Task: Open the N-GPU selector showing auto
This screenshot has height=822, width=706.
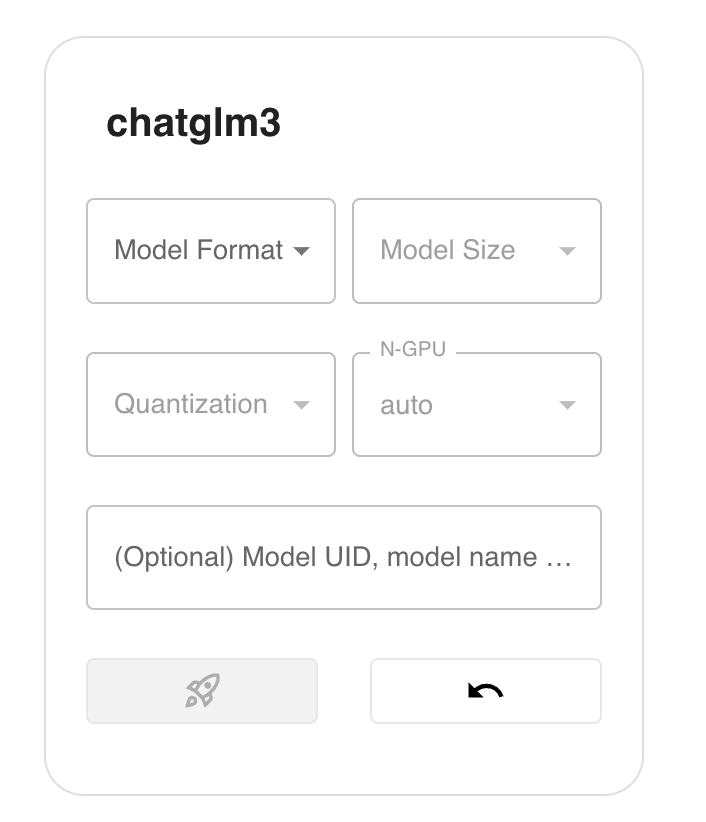Action: tap(477, 404)
